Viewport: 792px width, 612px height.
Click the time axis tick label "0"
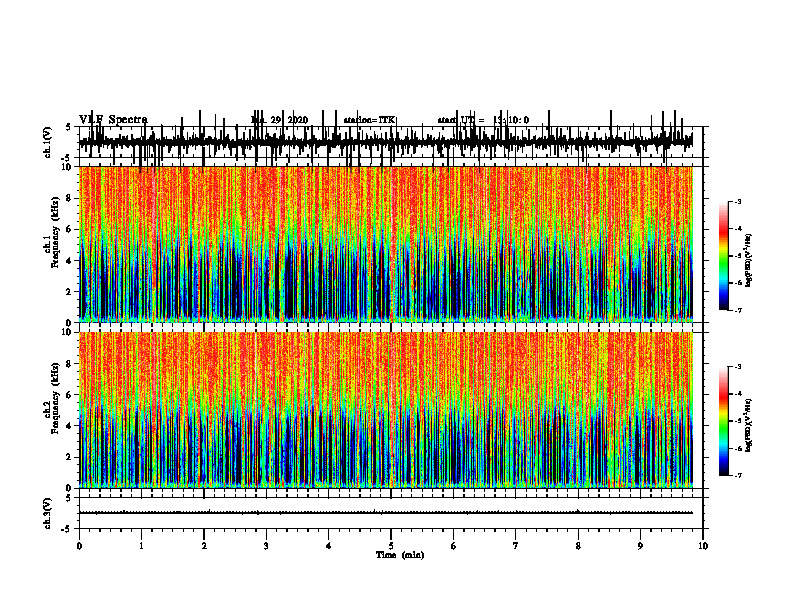pyautogui.click(x=79, y=546)
